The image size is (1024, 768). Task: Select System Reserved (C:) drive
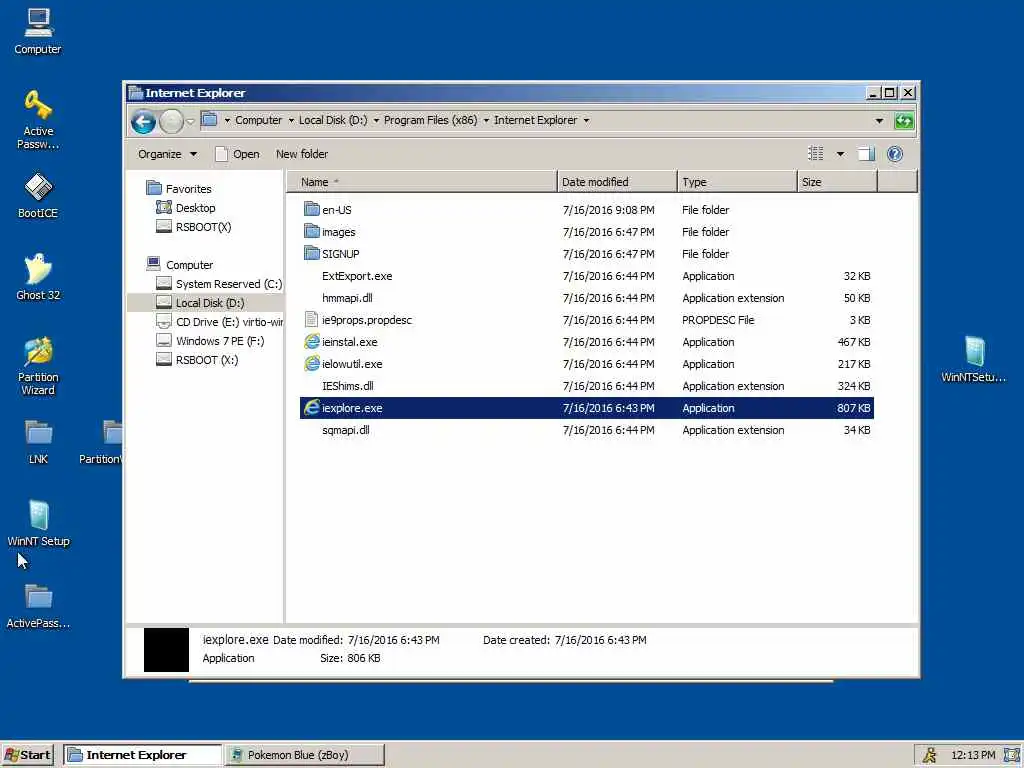229,283
